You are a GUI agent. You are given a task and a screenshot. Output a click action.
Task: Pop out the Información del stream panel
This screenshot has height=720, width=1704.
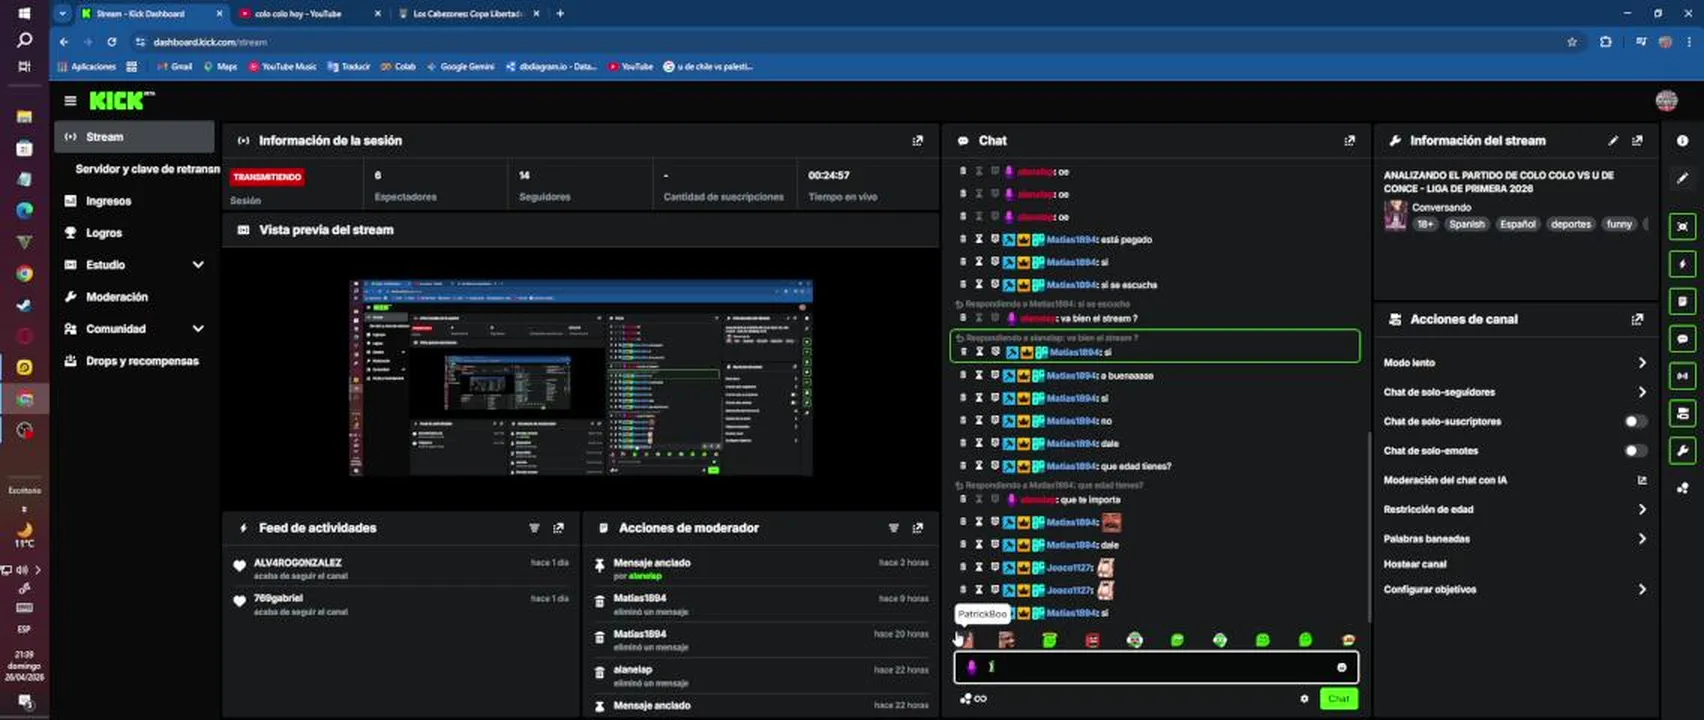pos(1637,141)
